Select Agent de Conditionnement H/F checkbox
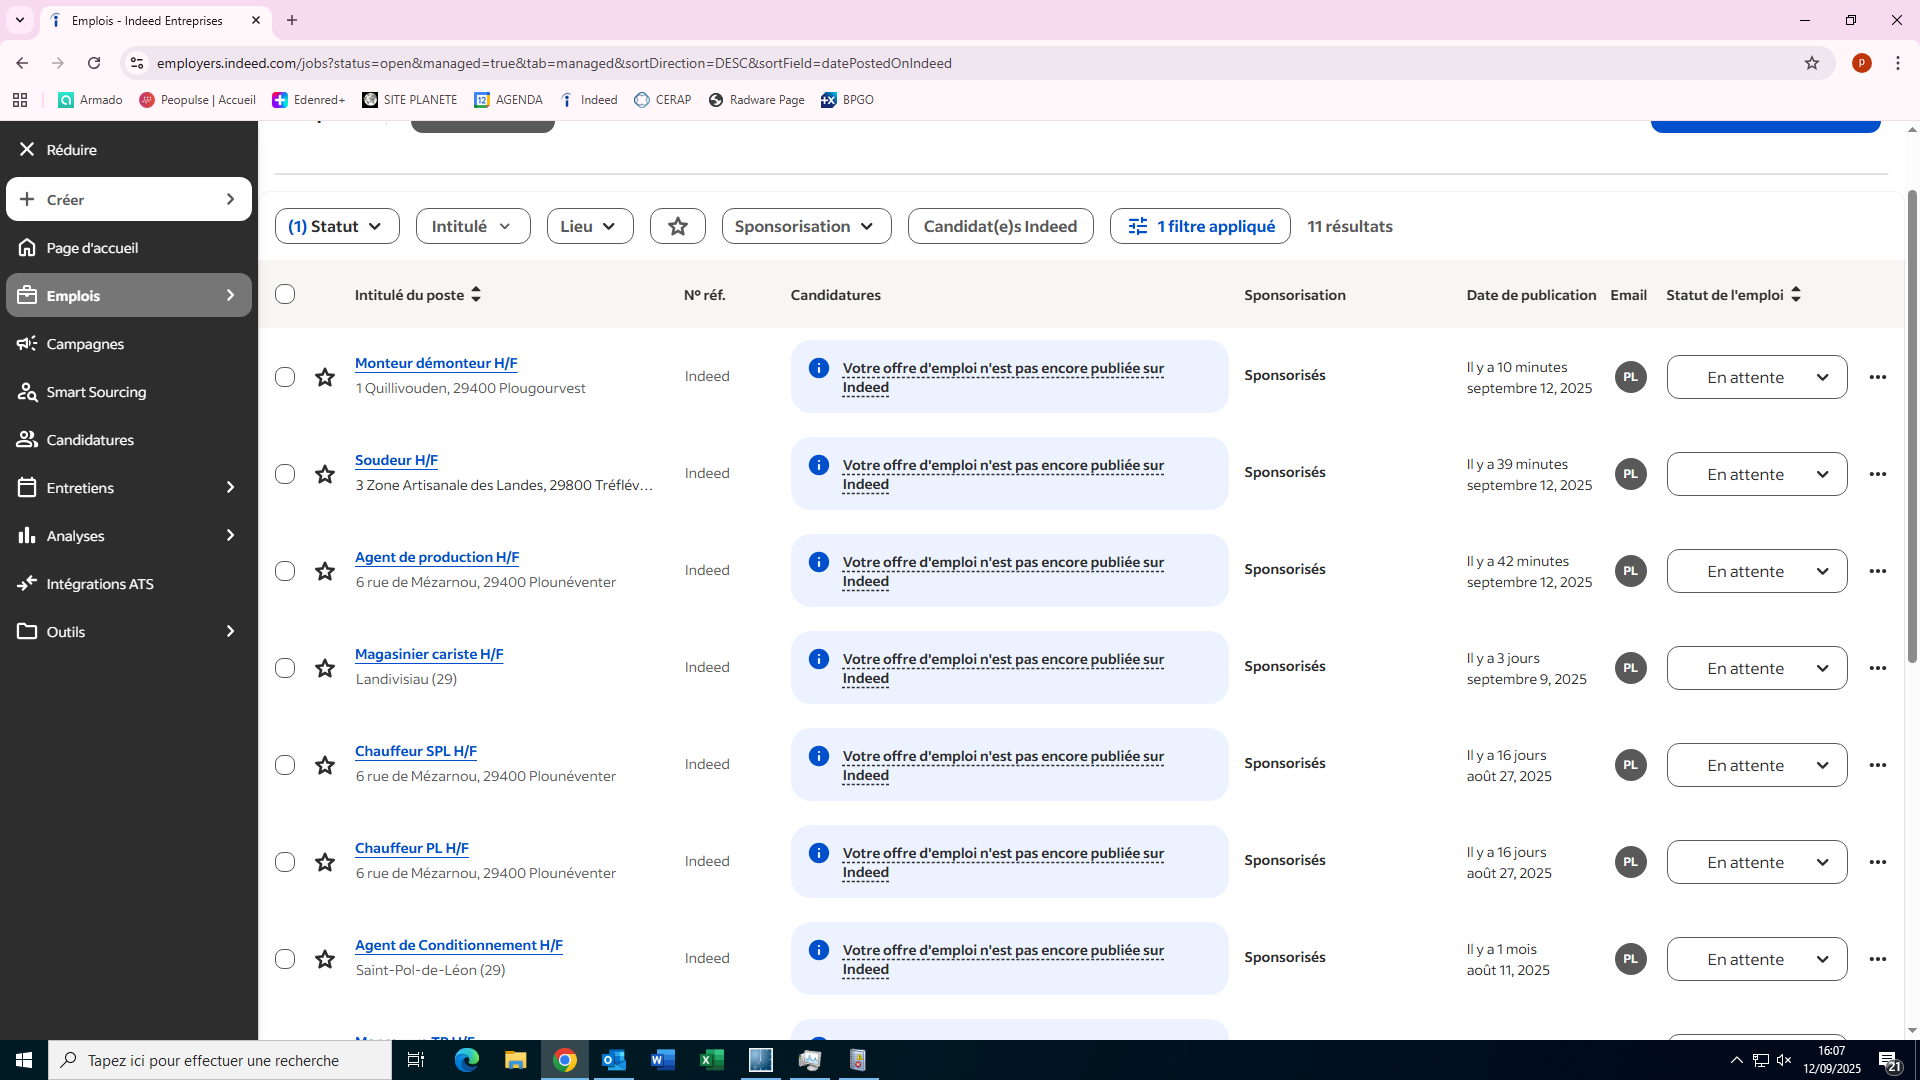 point(285,959)
